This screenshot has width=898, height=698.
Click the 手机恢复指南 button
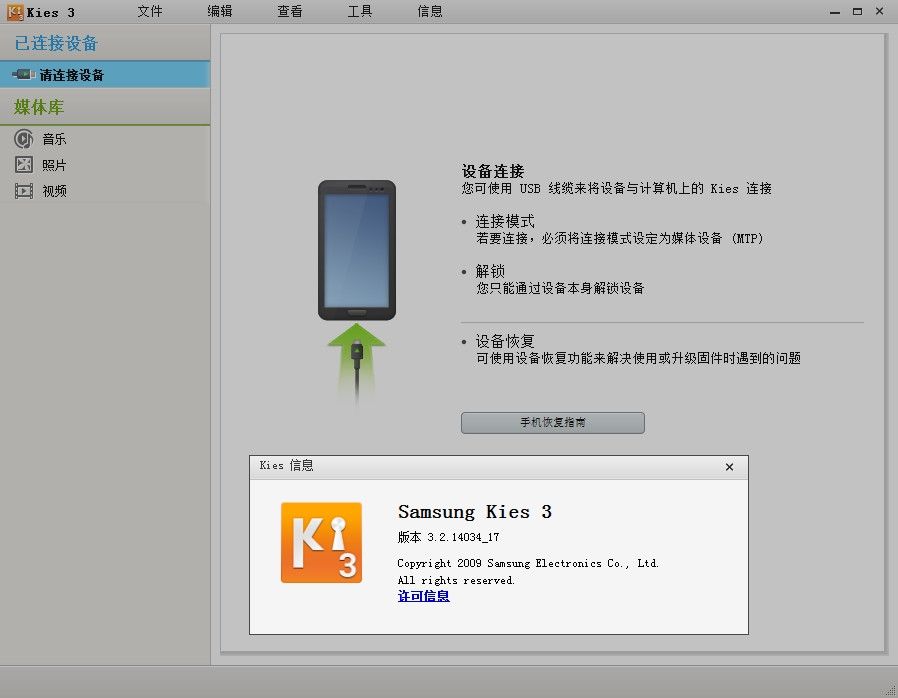pos(553,423)
